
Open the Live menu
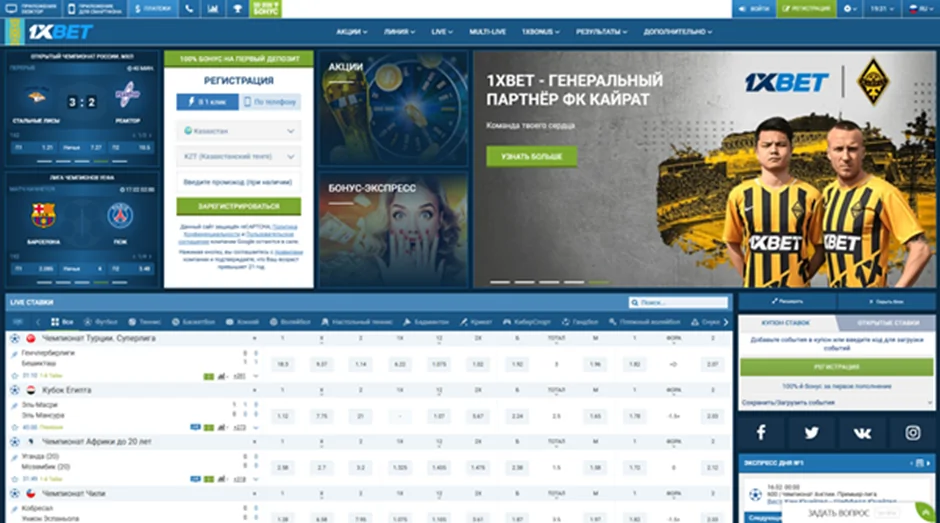tap(442, 32)
